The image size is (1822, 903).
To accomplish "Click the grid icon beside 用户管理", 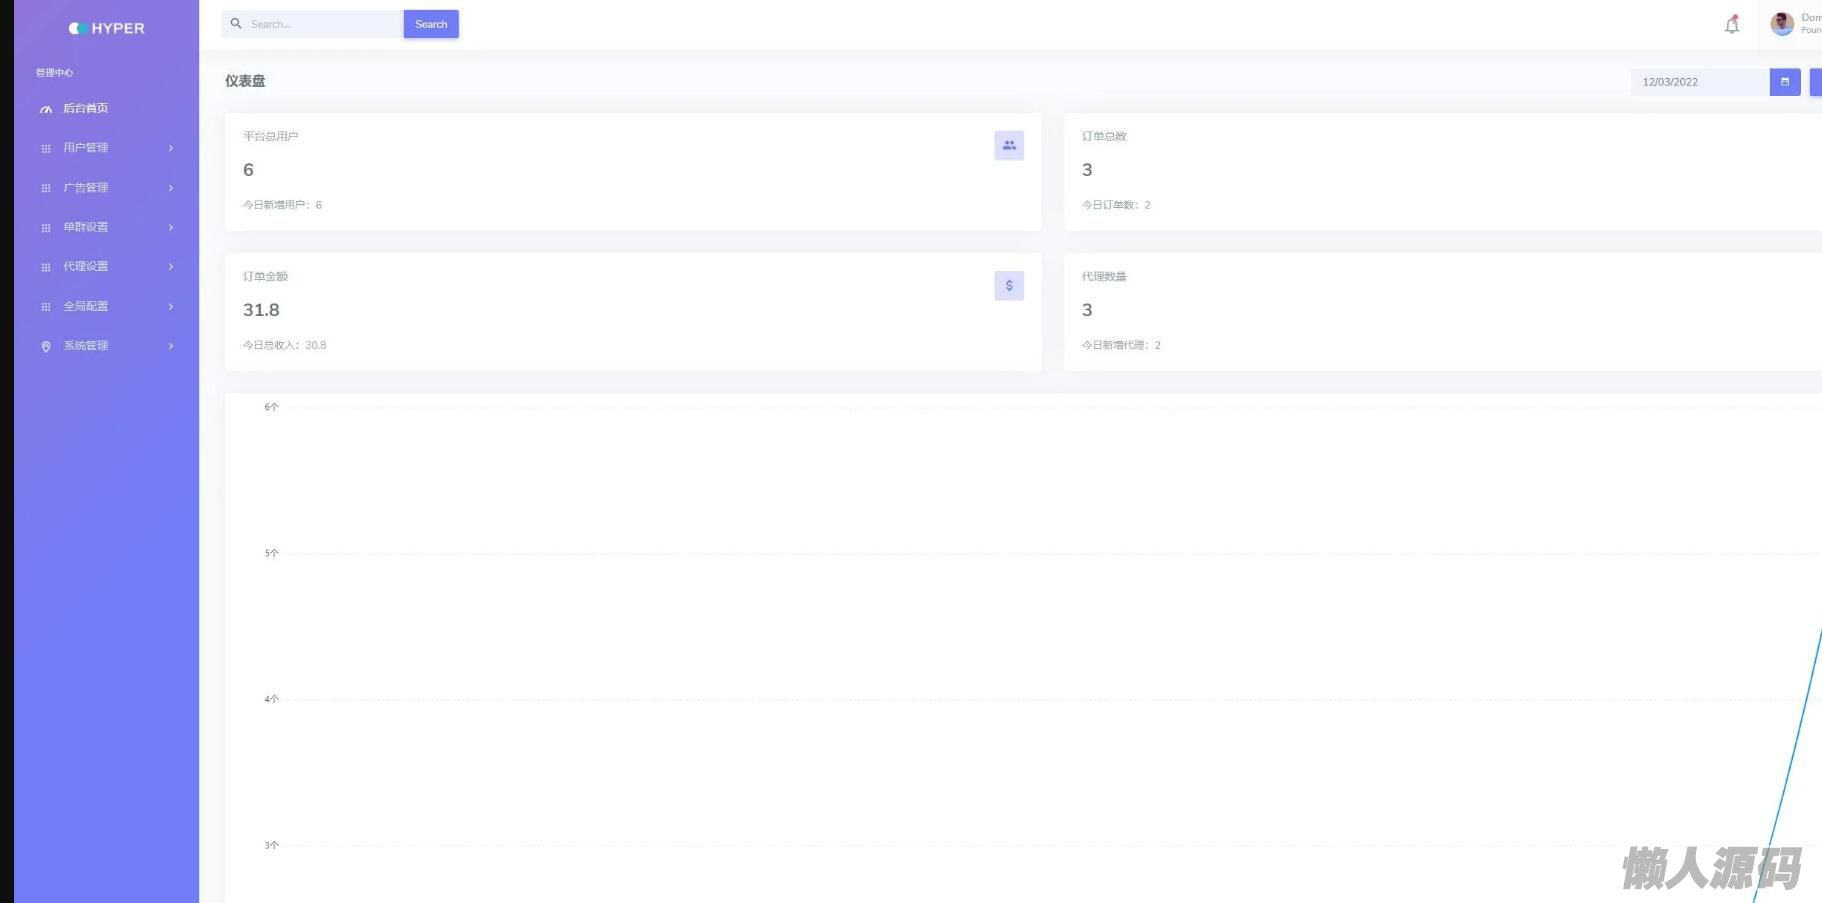I will coord(46,148).
